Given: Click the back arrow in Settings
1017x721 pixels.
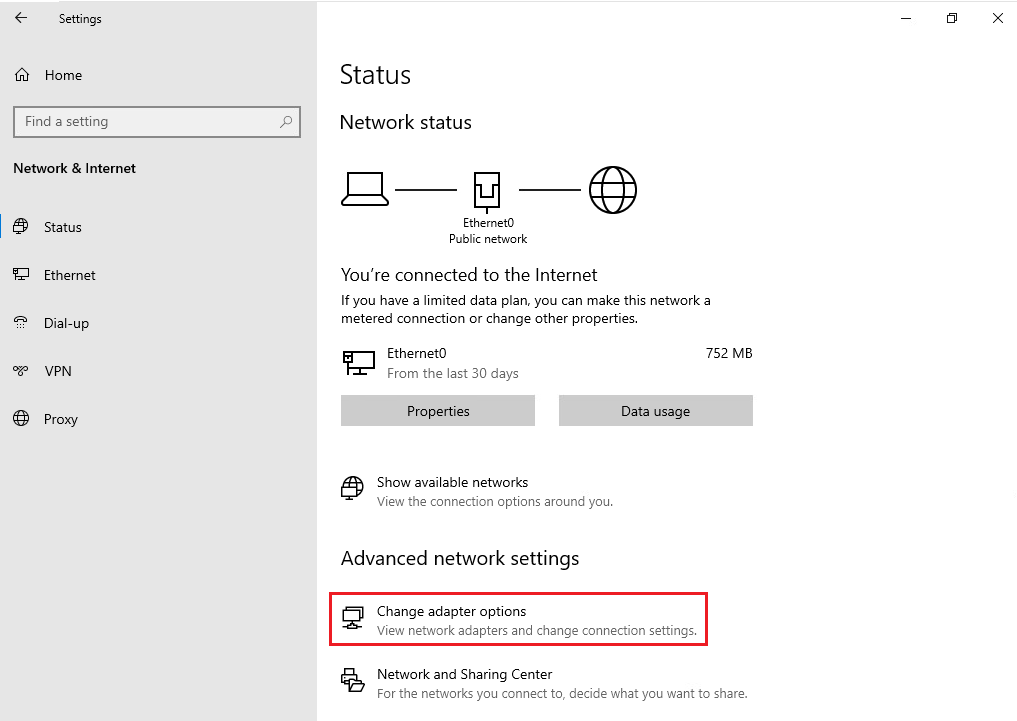Looking at the screenshot, I should point(21,18).
